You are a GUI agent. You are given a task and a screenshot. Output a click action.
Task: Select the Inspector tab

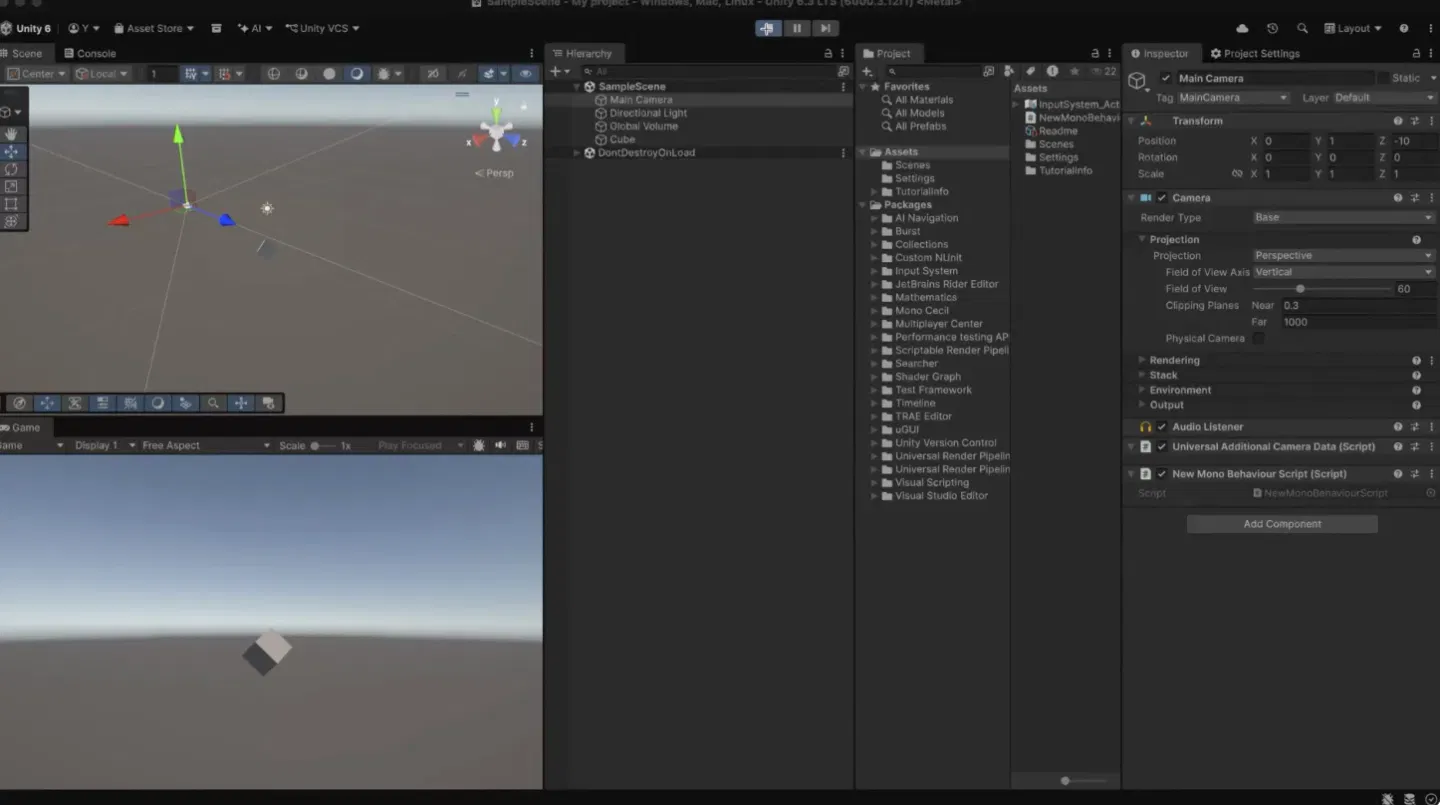point(1159,54)
